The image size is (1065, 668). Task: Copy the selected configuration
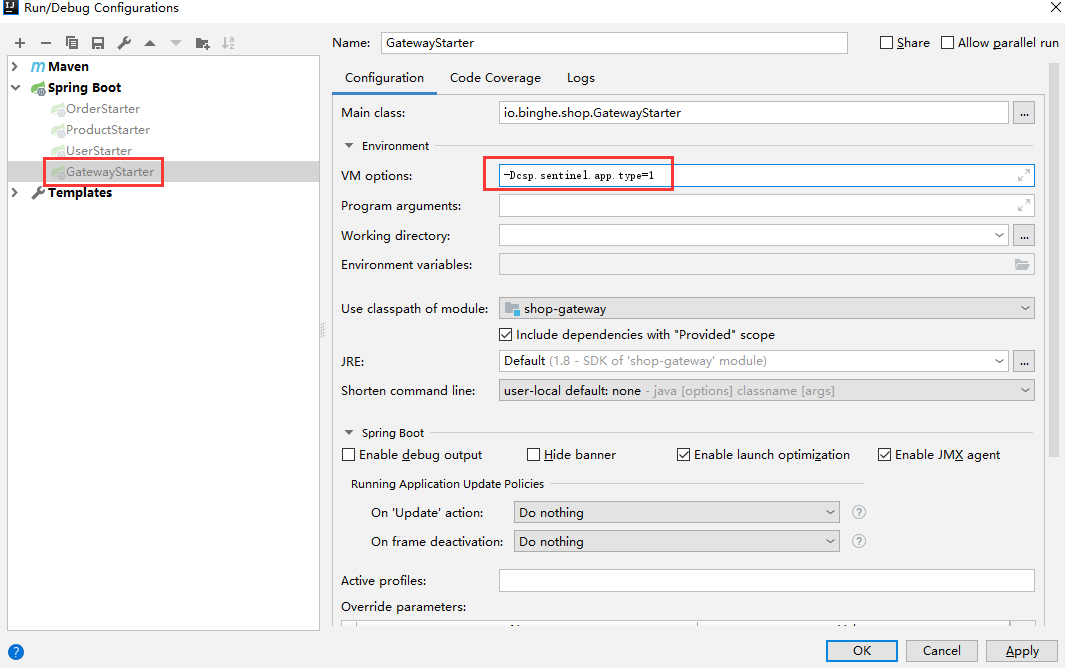click(72, 43)
